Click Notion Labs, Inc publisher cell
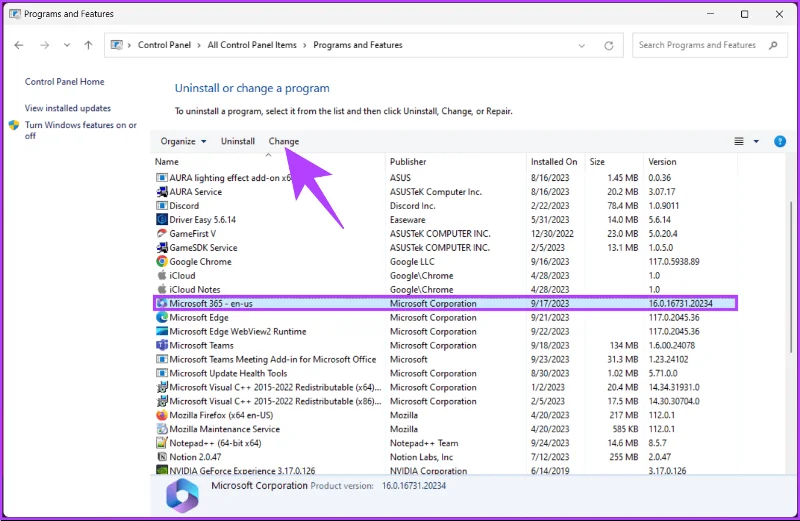Image resolution: width=800 pixels, height=521 pixels. pos(421,457)
